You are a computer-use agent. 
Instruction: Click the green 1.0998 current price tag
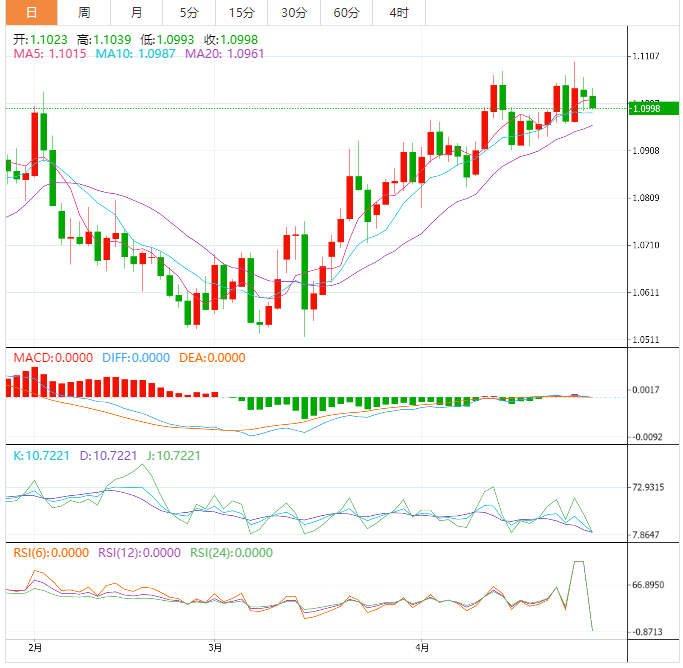[650, 108]
